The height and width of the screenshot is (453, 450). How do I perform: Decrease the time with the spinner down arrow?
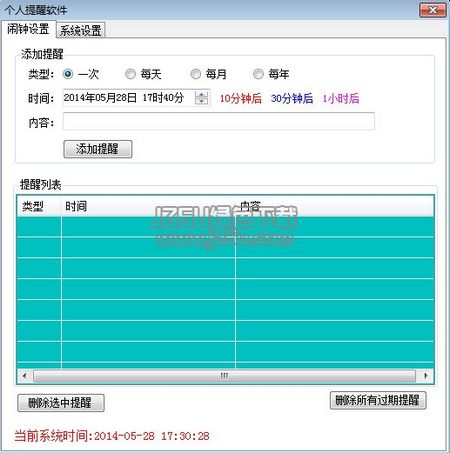(x=201, y=101)
